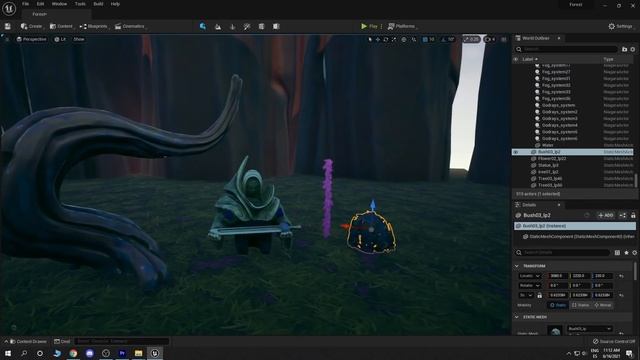Switch to Landscape mode icon
The height and width of the screenshot is (360, 640).
click(x=218, y=26)
